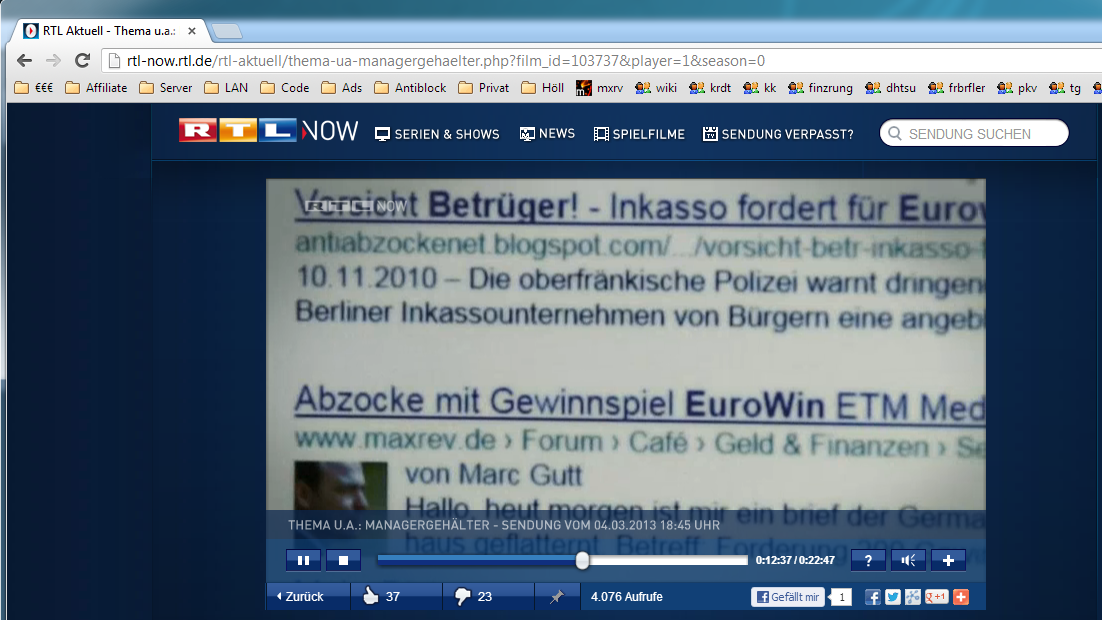The image size is (1102, 620).
Task: Open the player help question mark
Action: pyautogui.click(x=868, y=561)
